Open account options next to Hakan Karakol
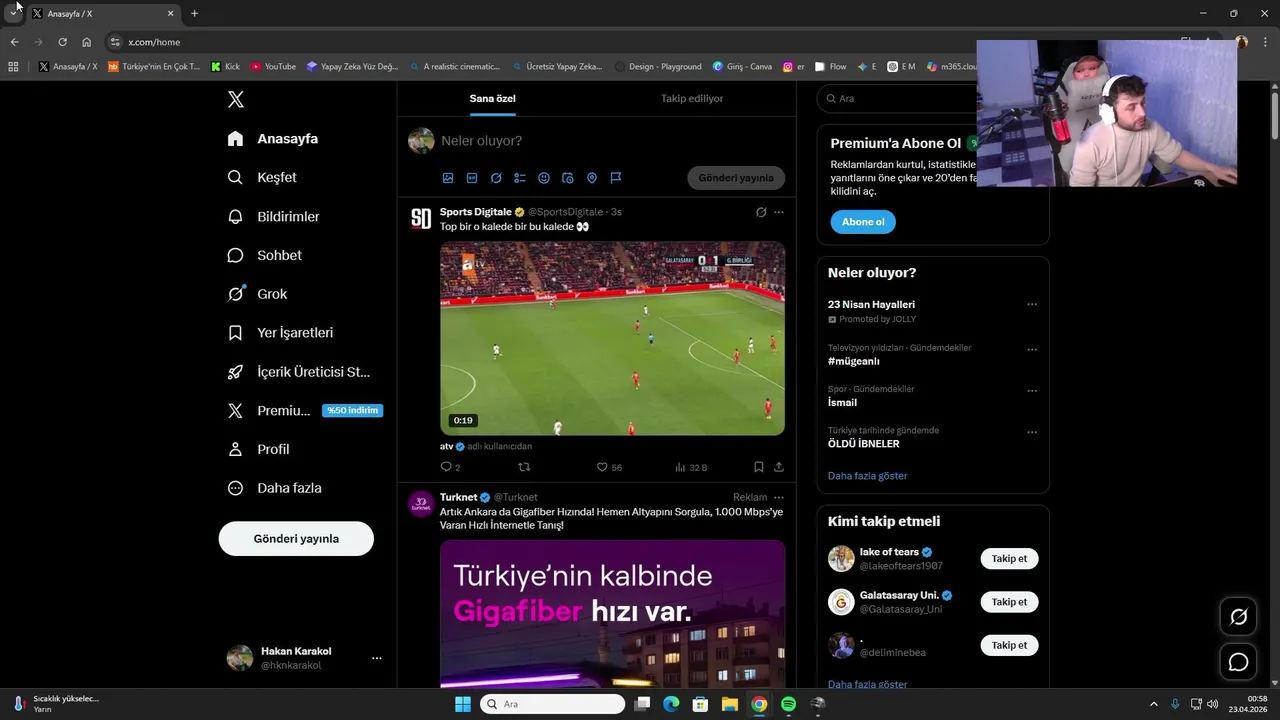Image resolution: width=1280 pixels, height=720 pixels. [x=377, y=658]
